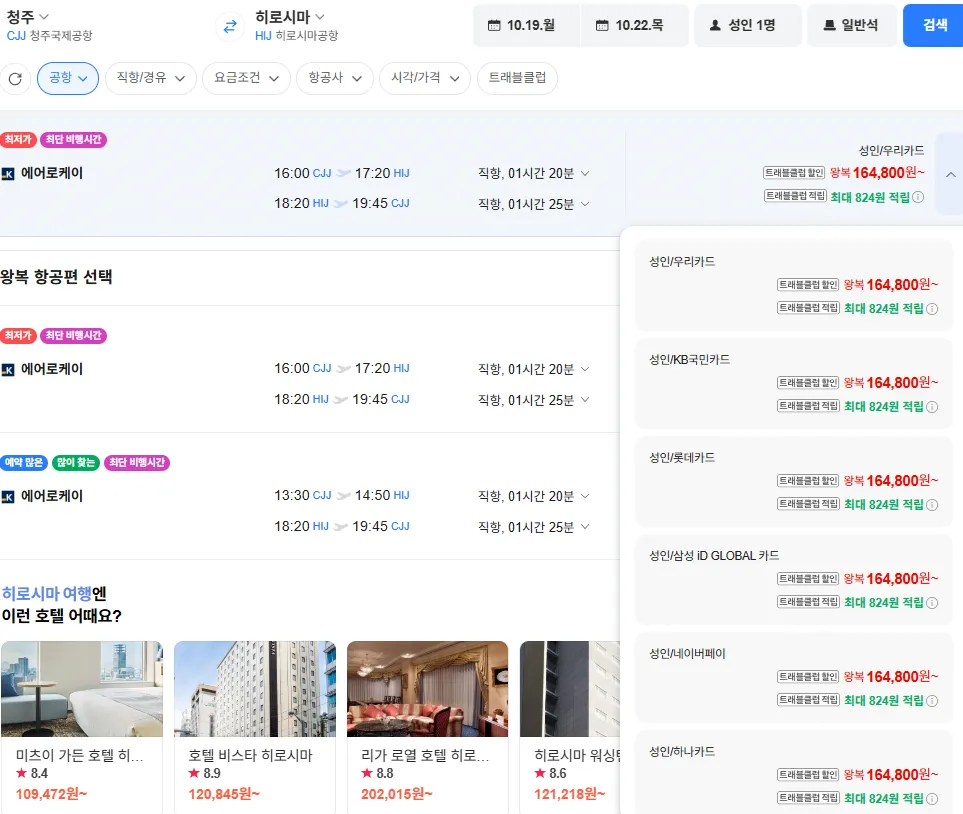This screenshot has height=814, width=963.
Task: Click info icon next to 성인/롯데카드 적립
Action: tap(932, 504)
